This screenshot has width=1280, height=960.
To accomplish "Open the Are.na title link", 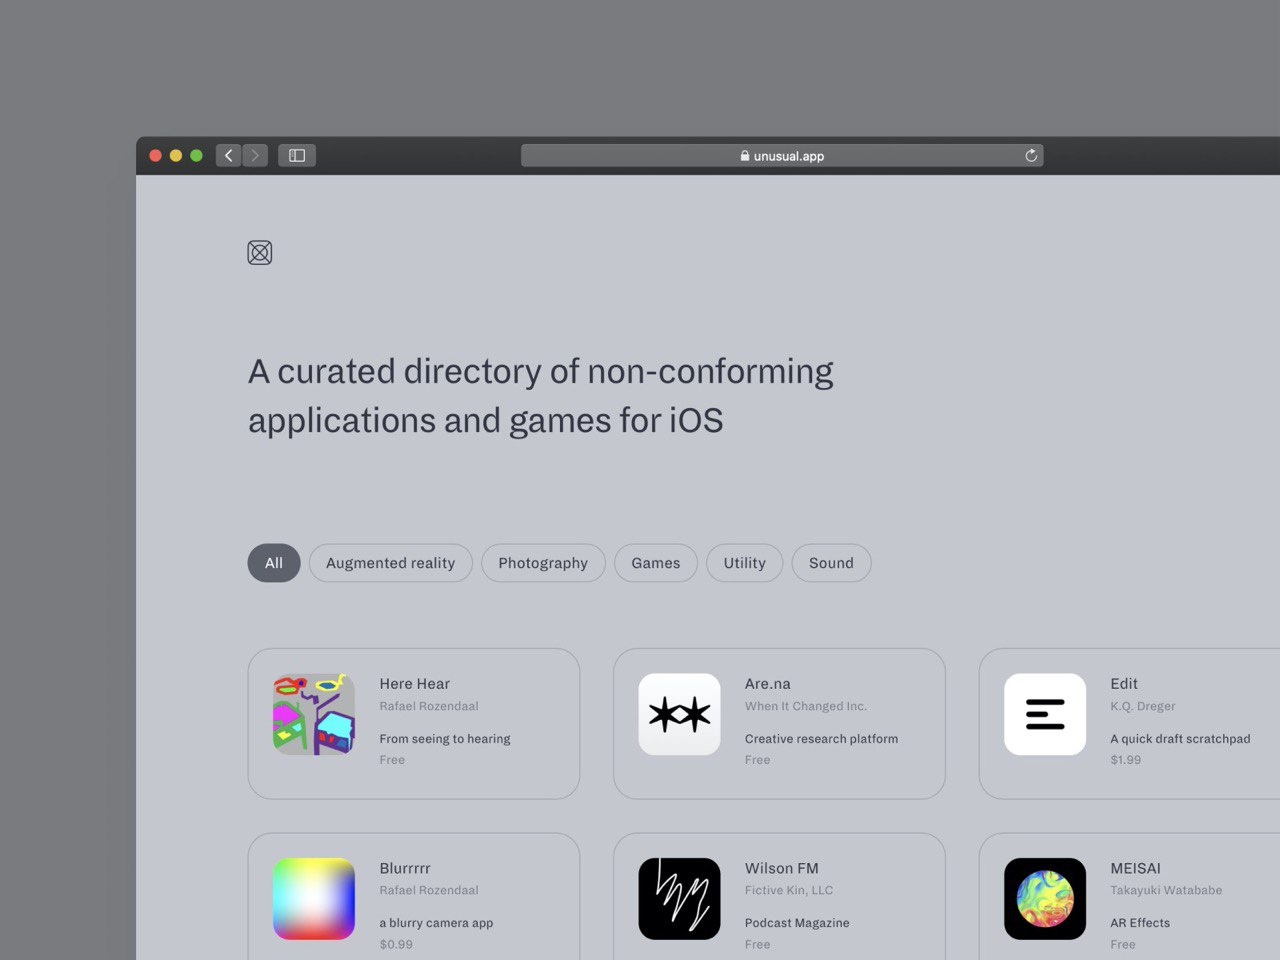I will tap(767, 684).
